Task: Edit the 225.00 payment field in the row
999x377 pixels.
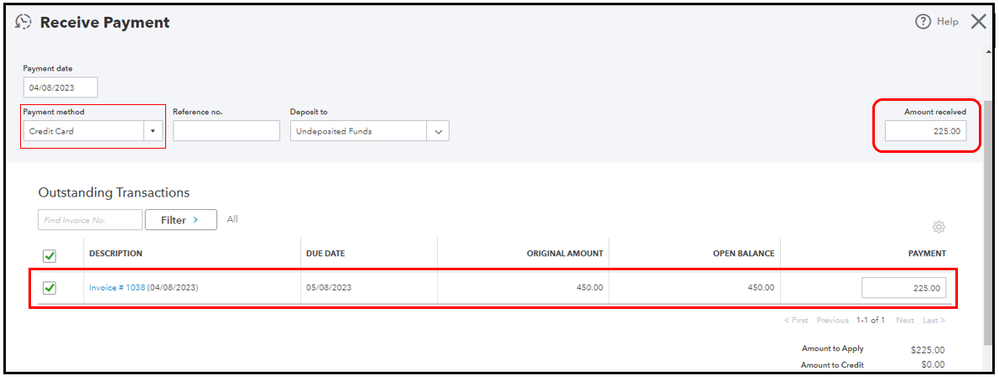Action: tap(904, 288)
